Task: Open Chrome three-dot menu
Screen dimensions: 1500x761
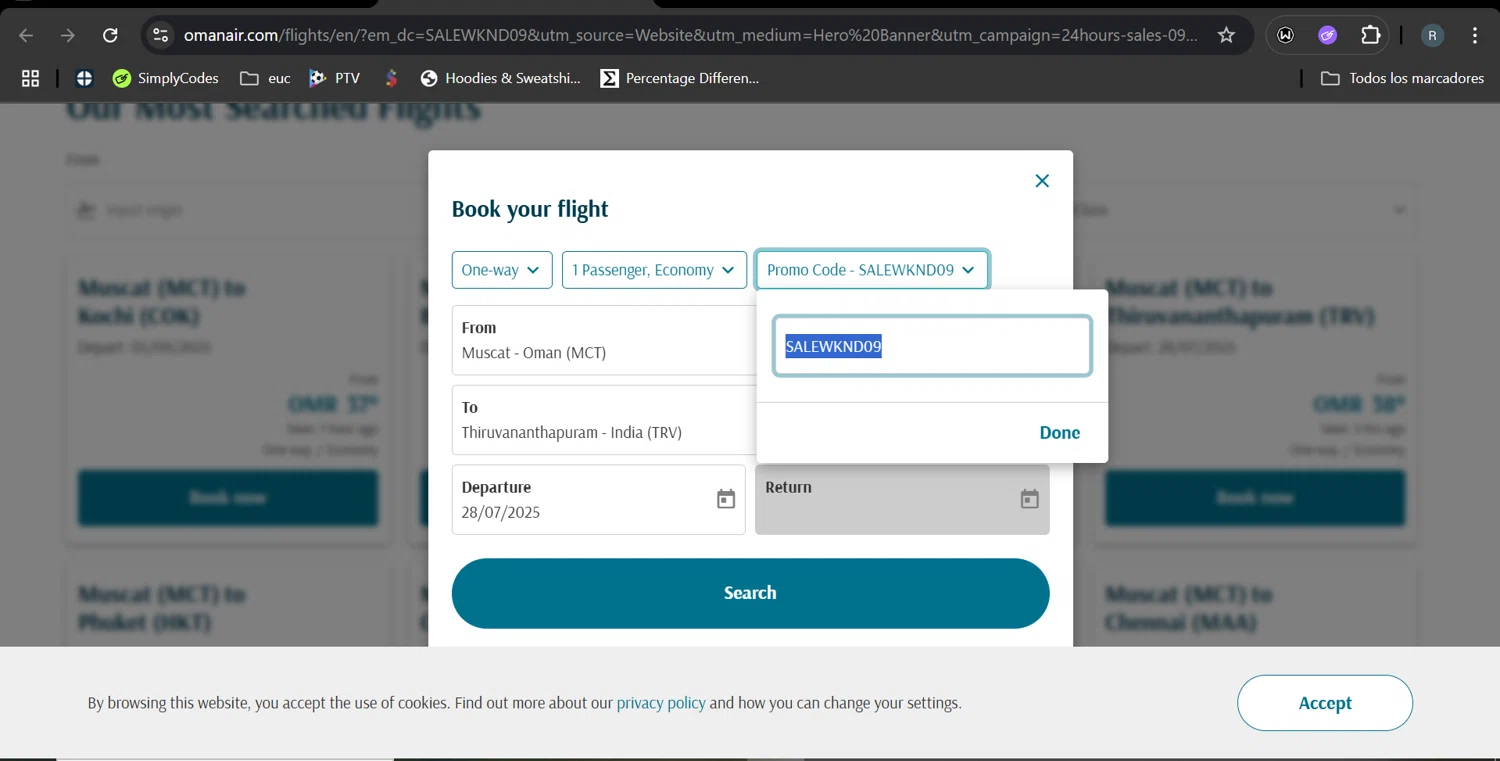Action: pos(1475,35)
